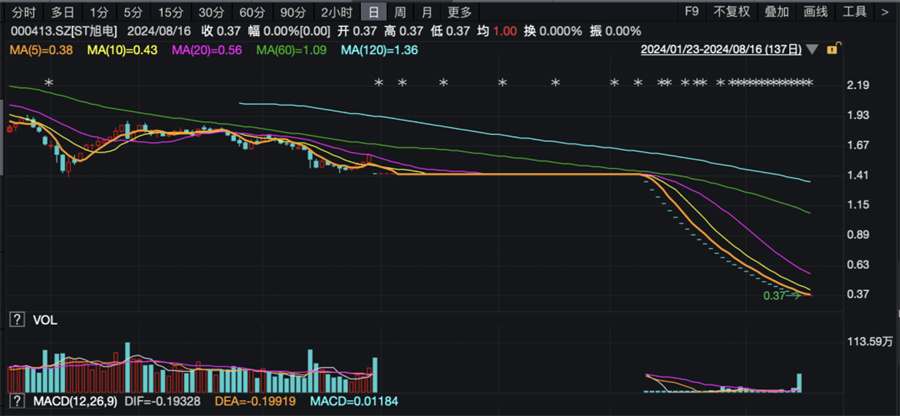Click the leftmost lone asterisk event marker
The image size is (900, 416).
coord(49,83)
